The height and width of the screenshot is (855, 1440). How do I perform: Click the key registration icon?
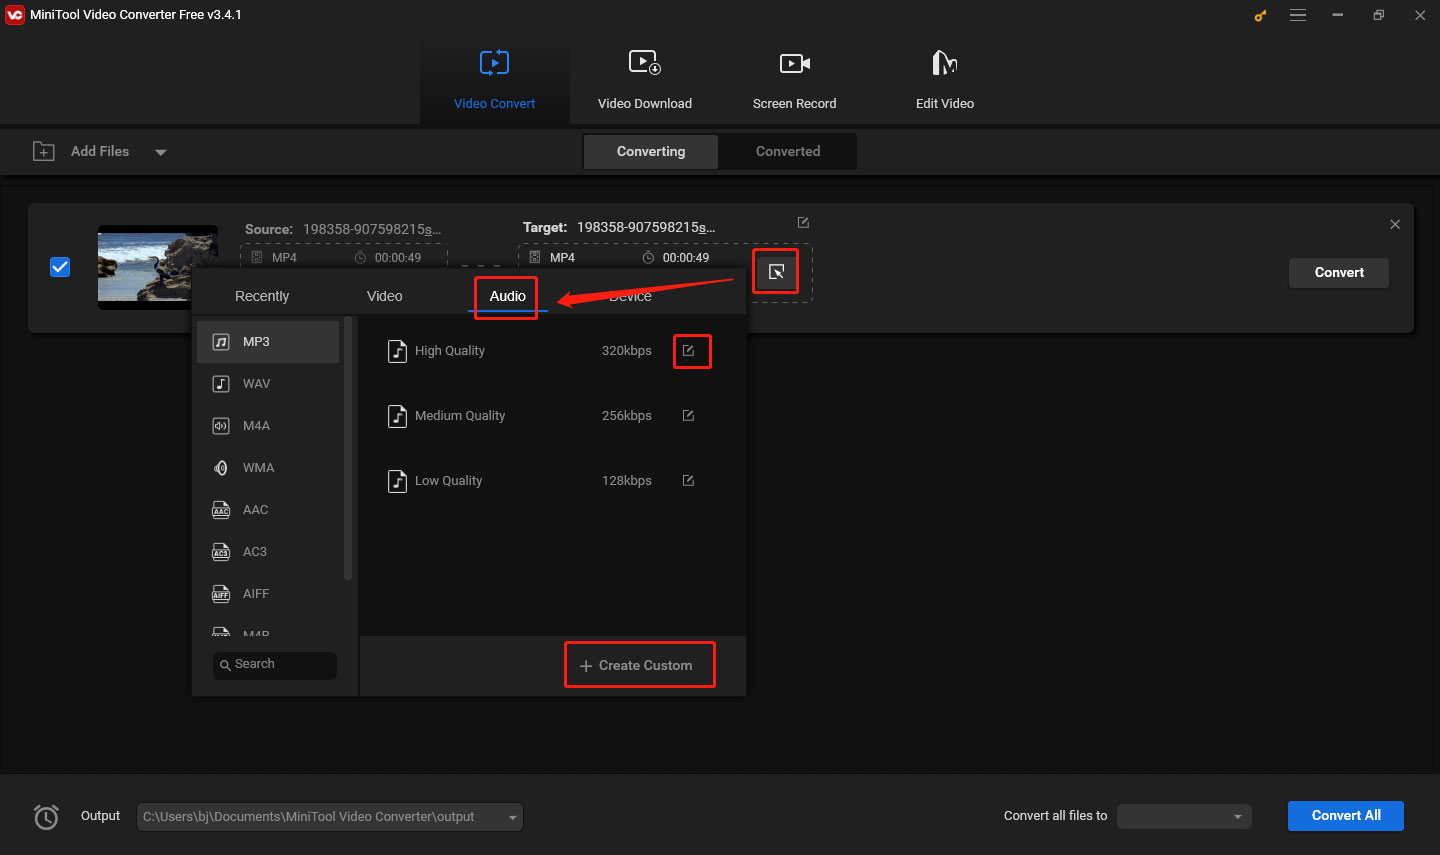pyautogui.click(x=1260, y=15)
